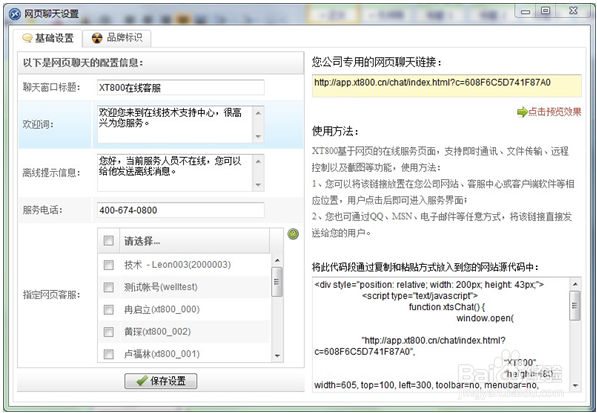Minimize the 网页聊天设置 window

525,11
